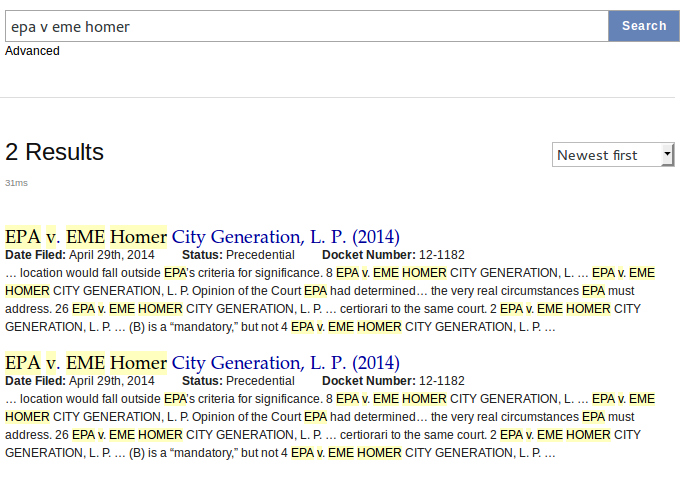687x488 pixels.
Task: Click Precedential status in the first result
Action: (260, 255)
